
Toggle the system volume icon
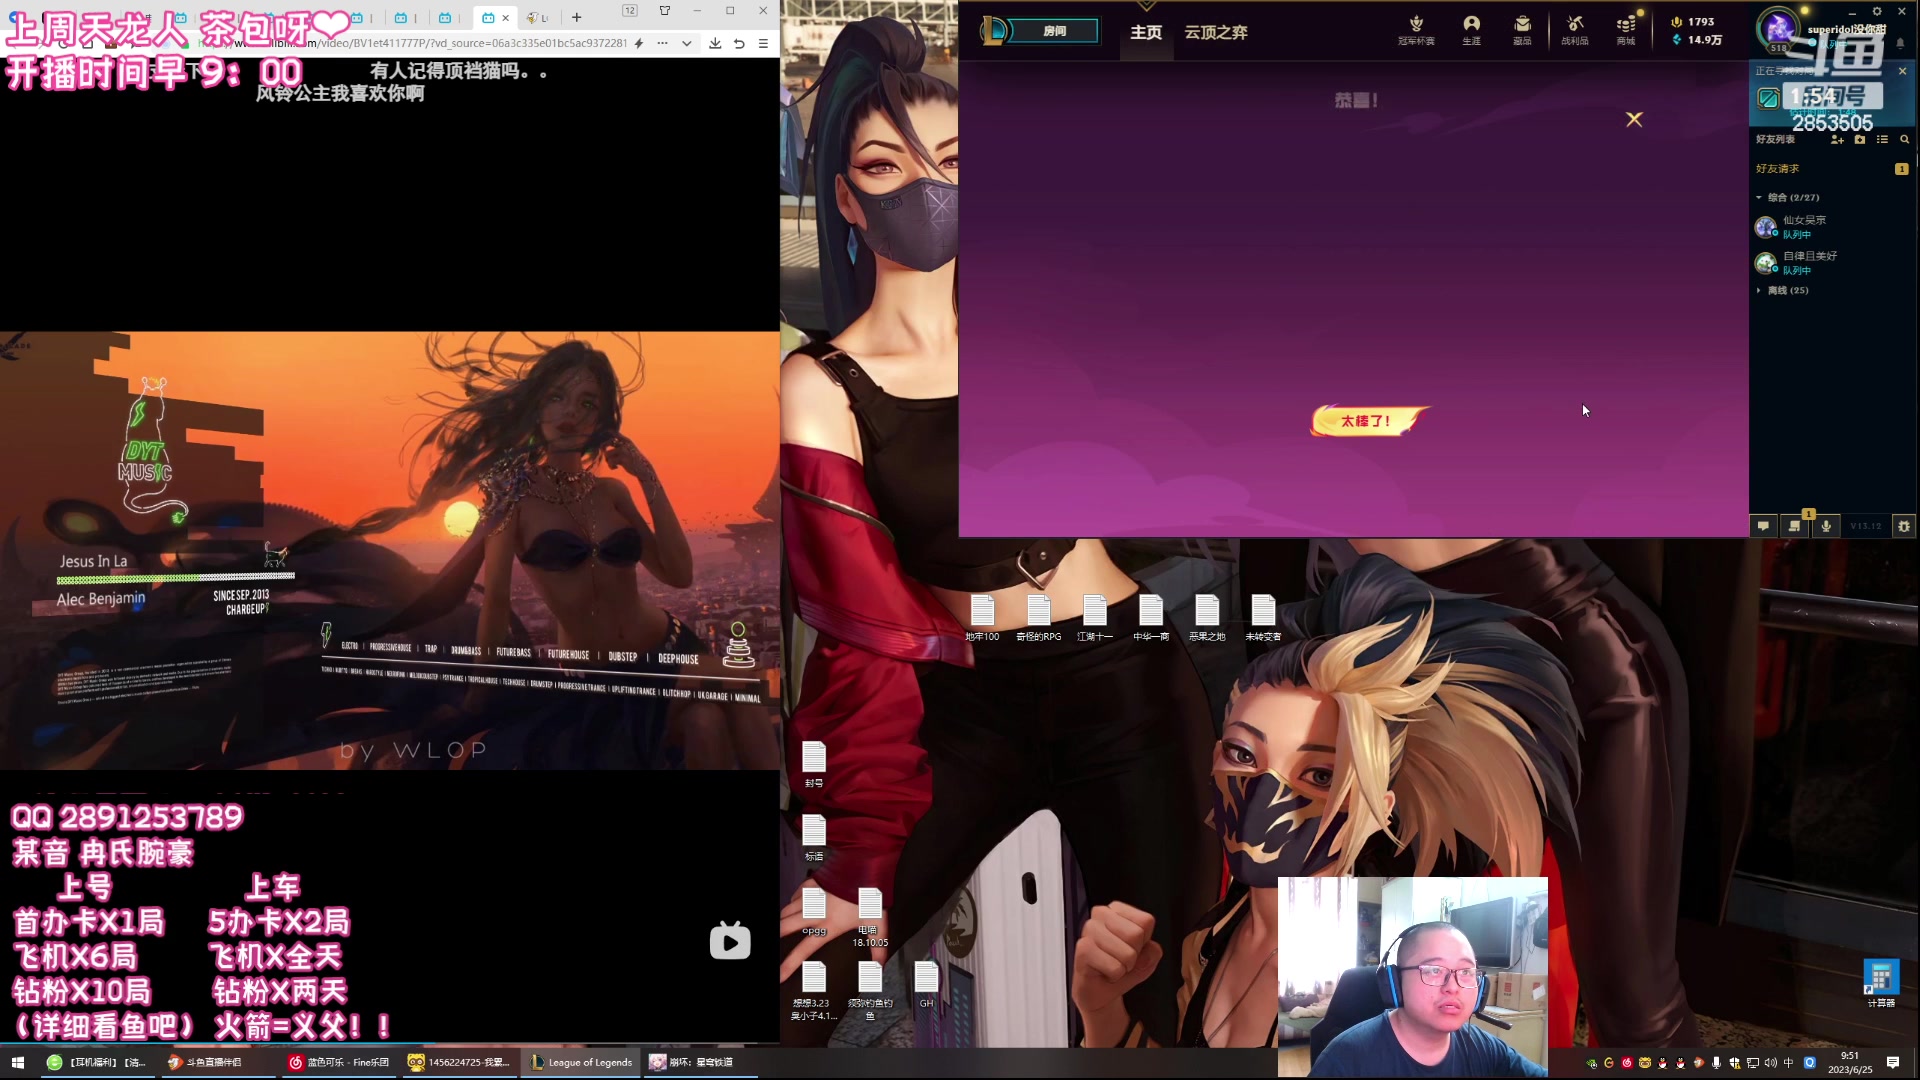point(1771,1063)
